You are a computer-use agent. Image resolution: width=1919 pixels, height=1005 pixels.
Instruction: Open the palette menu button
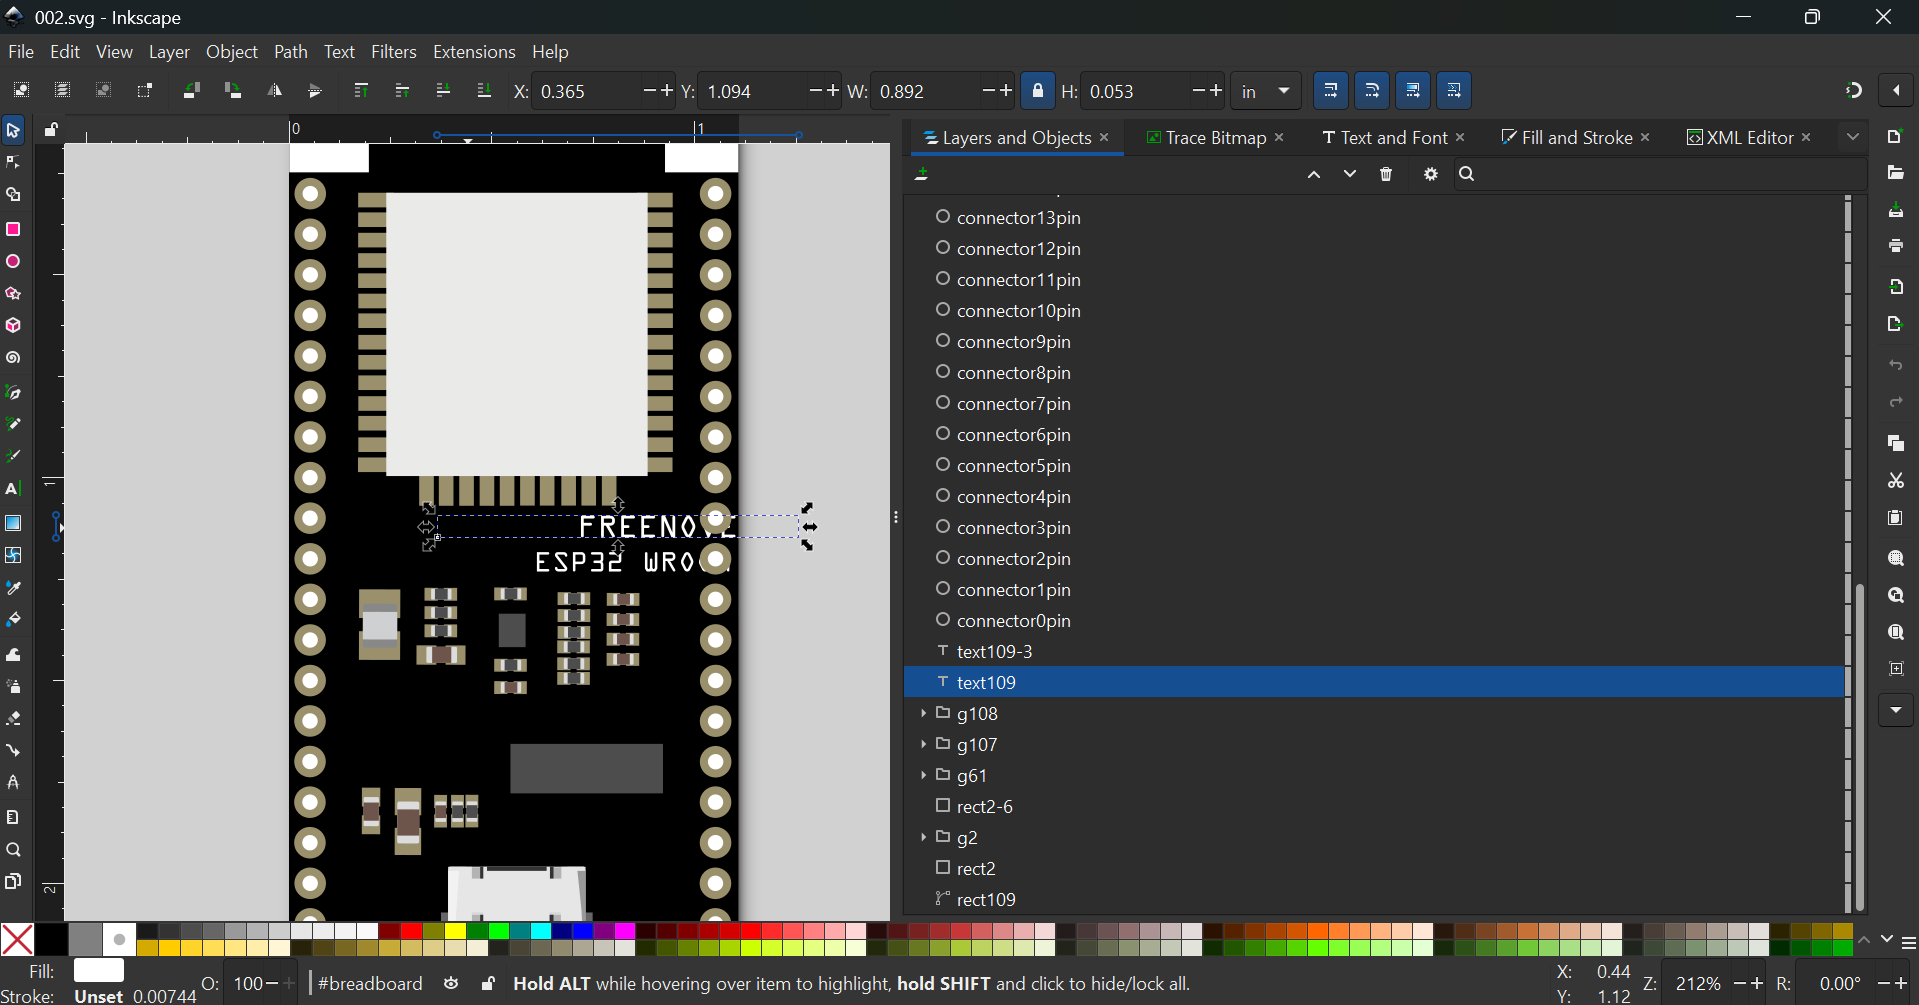1908,944
